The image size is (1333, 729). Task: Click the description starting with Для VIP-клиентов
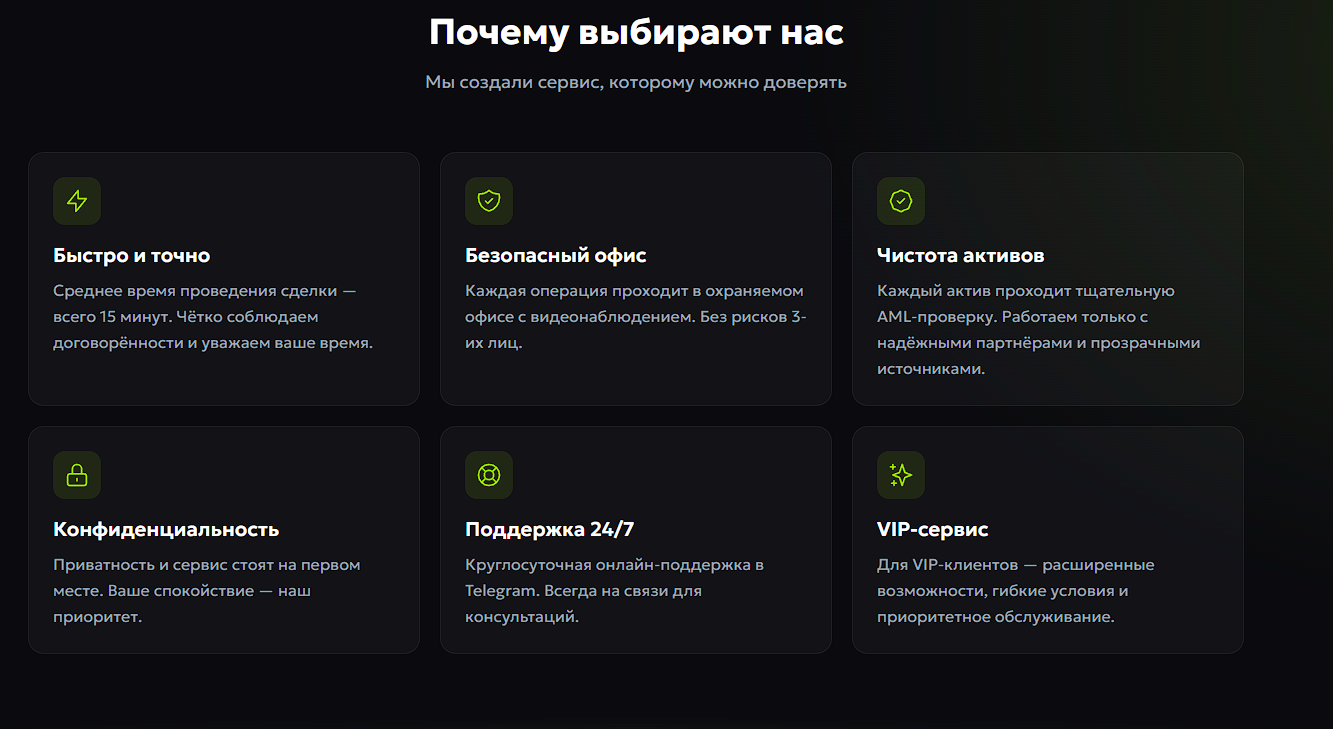click(x=1016, y=590)
